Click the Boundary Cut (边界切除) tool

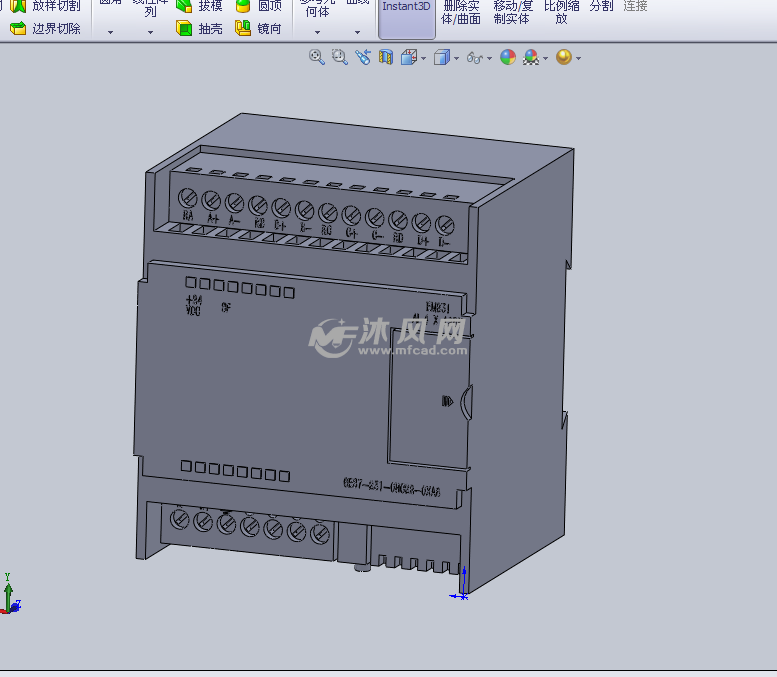(45, 29)
